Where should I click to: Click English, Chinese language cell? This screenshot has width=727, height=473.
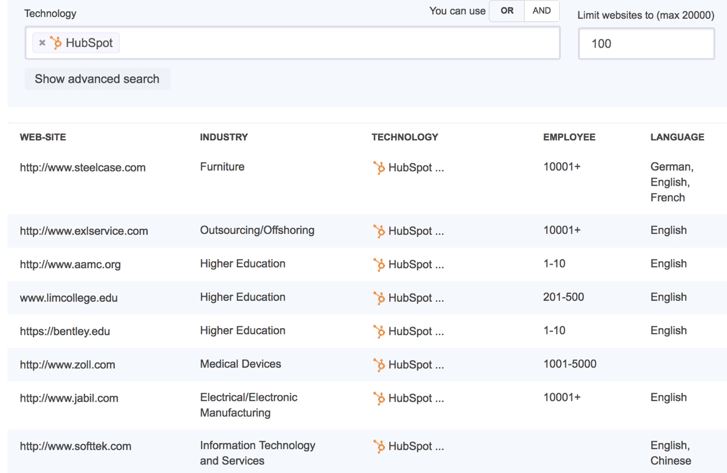[x=670, y=453]
